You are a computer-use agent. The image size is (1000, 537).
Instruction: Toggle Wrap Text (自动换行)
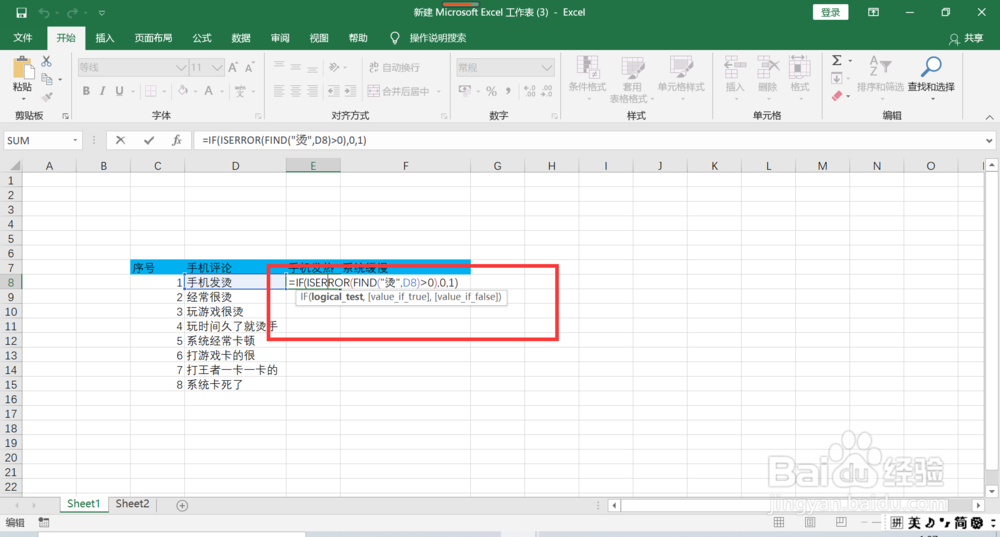(x=395, y=68)
